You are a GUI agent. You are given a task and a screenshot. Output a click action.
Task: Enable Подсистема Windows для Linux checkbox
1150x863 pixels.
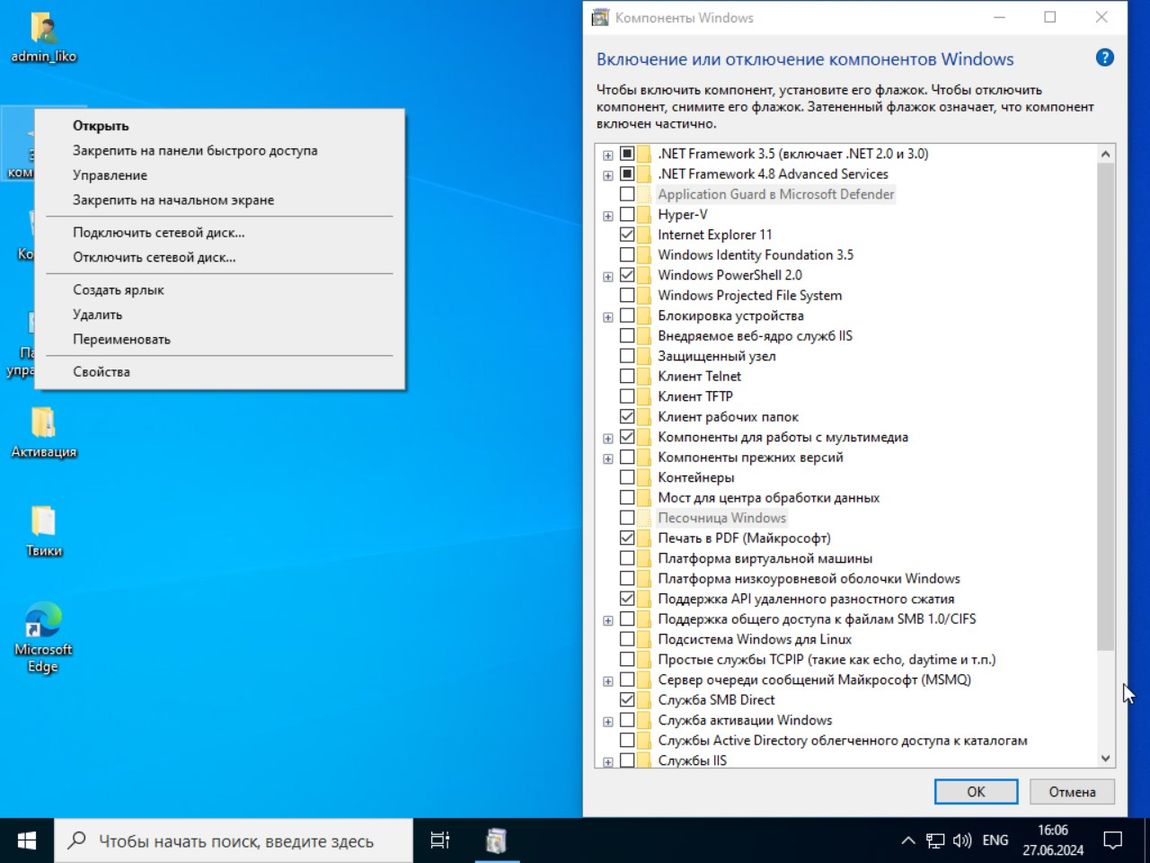point(627,639)
